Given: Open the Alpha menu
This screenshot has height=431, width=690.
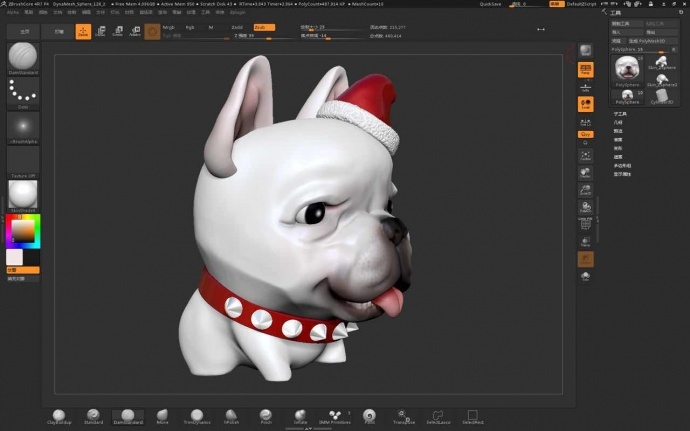Looking at the screenshot, I should point(13,12).
